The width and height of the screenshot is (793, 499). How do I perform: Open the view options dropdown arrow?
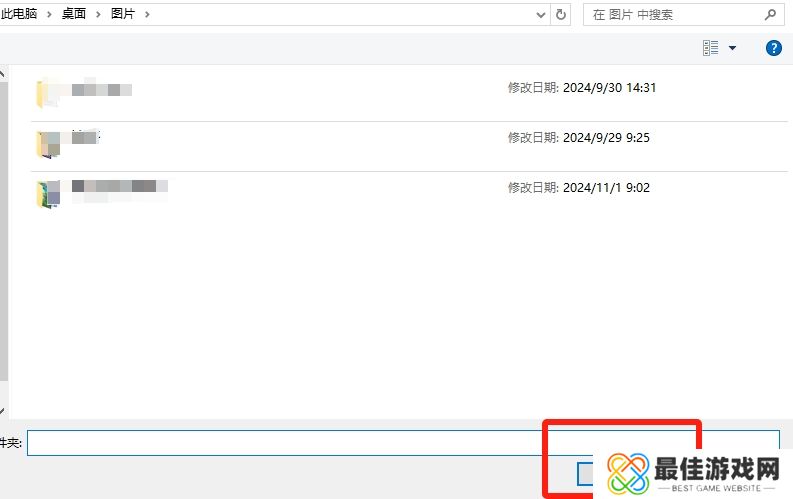(x=732, y=48)
